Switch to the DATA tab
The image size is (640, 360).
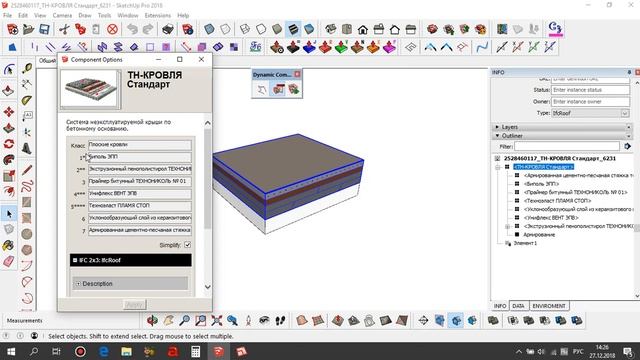(x=518, y=306)
